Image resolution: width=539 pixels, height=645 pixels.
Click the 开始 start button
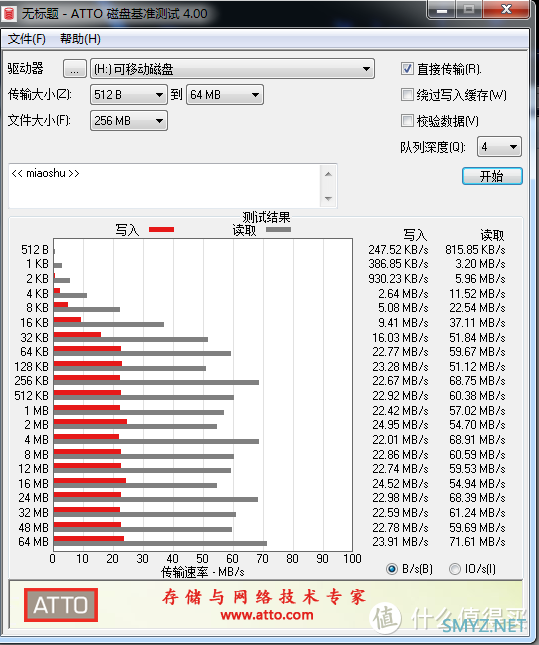tap(492, 176)
